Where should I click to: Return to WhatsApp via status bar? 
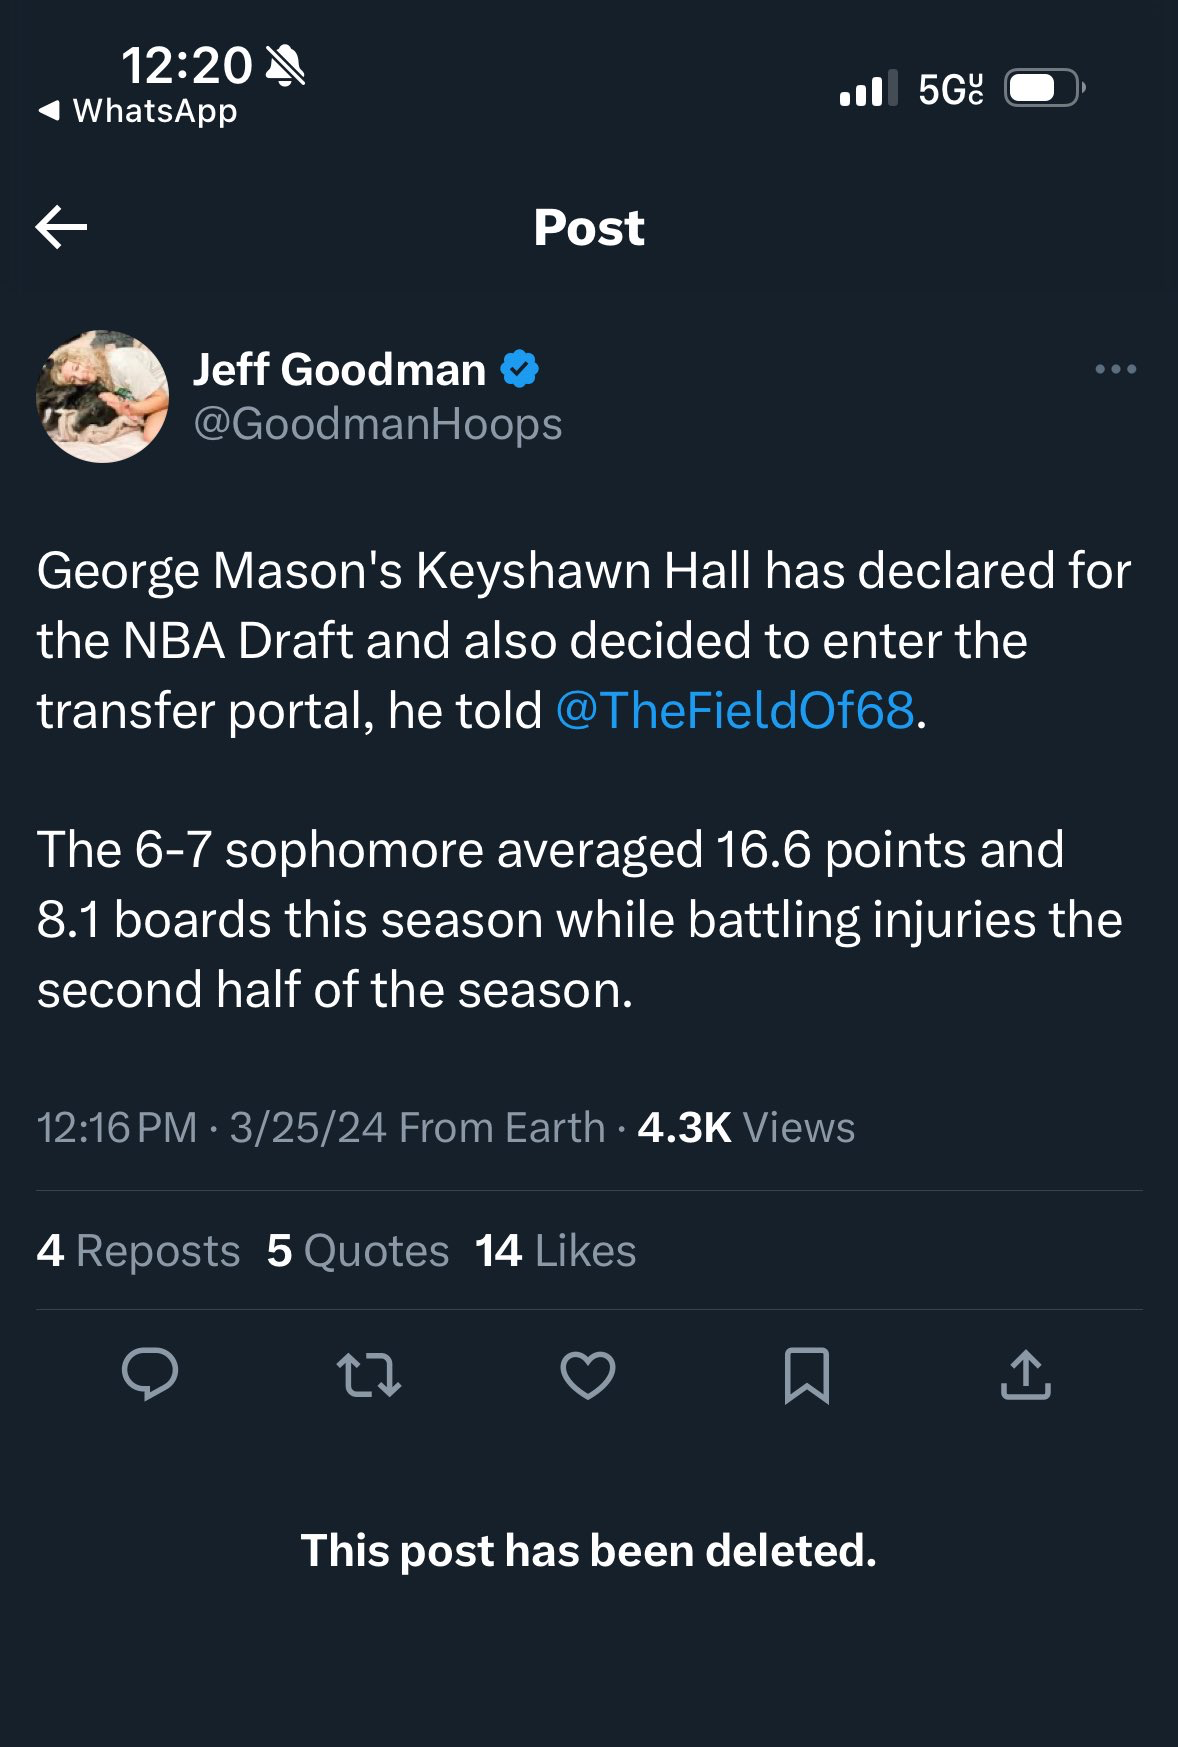(x=138, y=111)
